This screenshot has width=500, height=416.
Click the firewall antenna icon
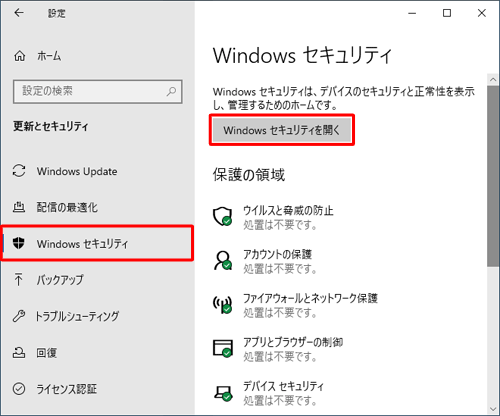(223, 304)
